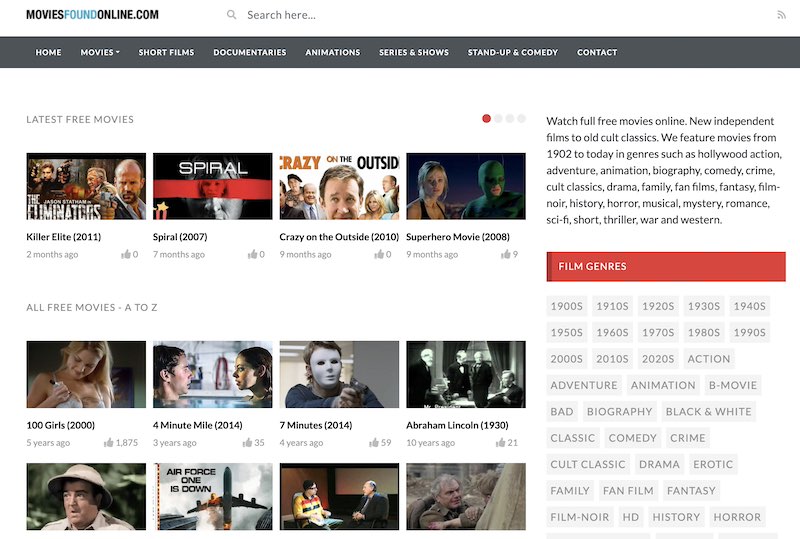Click thumbs-up icon for 100 Girls (2000)
Screen dimensions: 800x539
(x=108, y=442)
